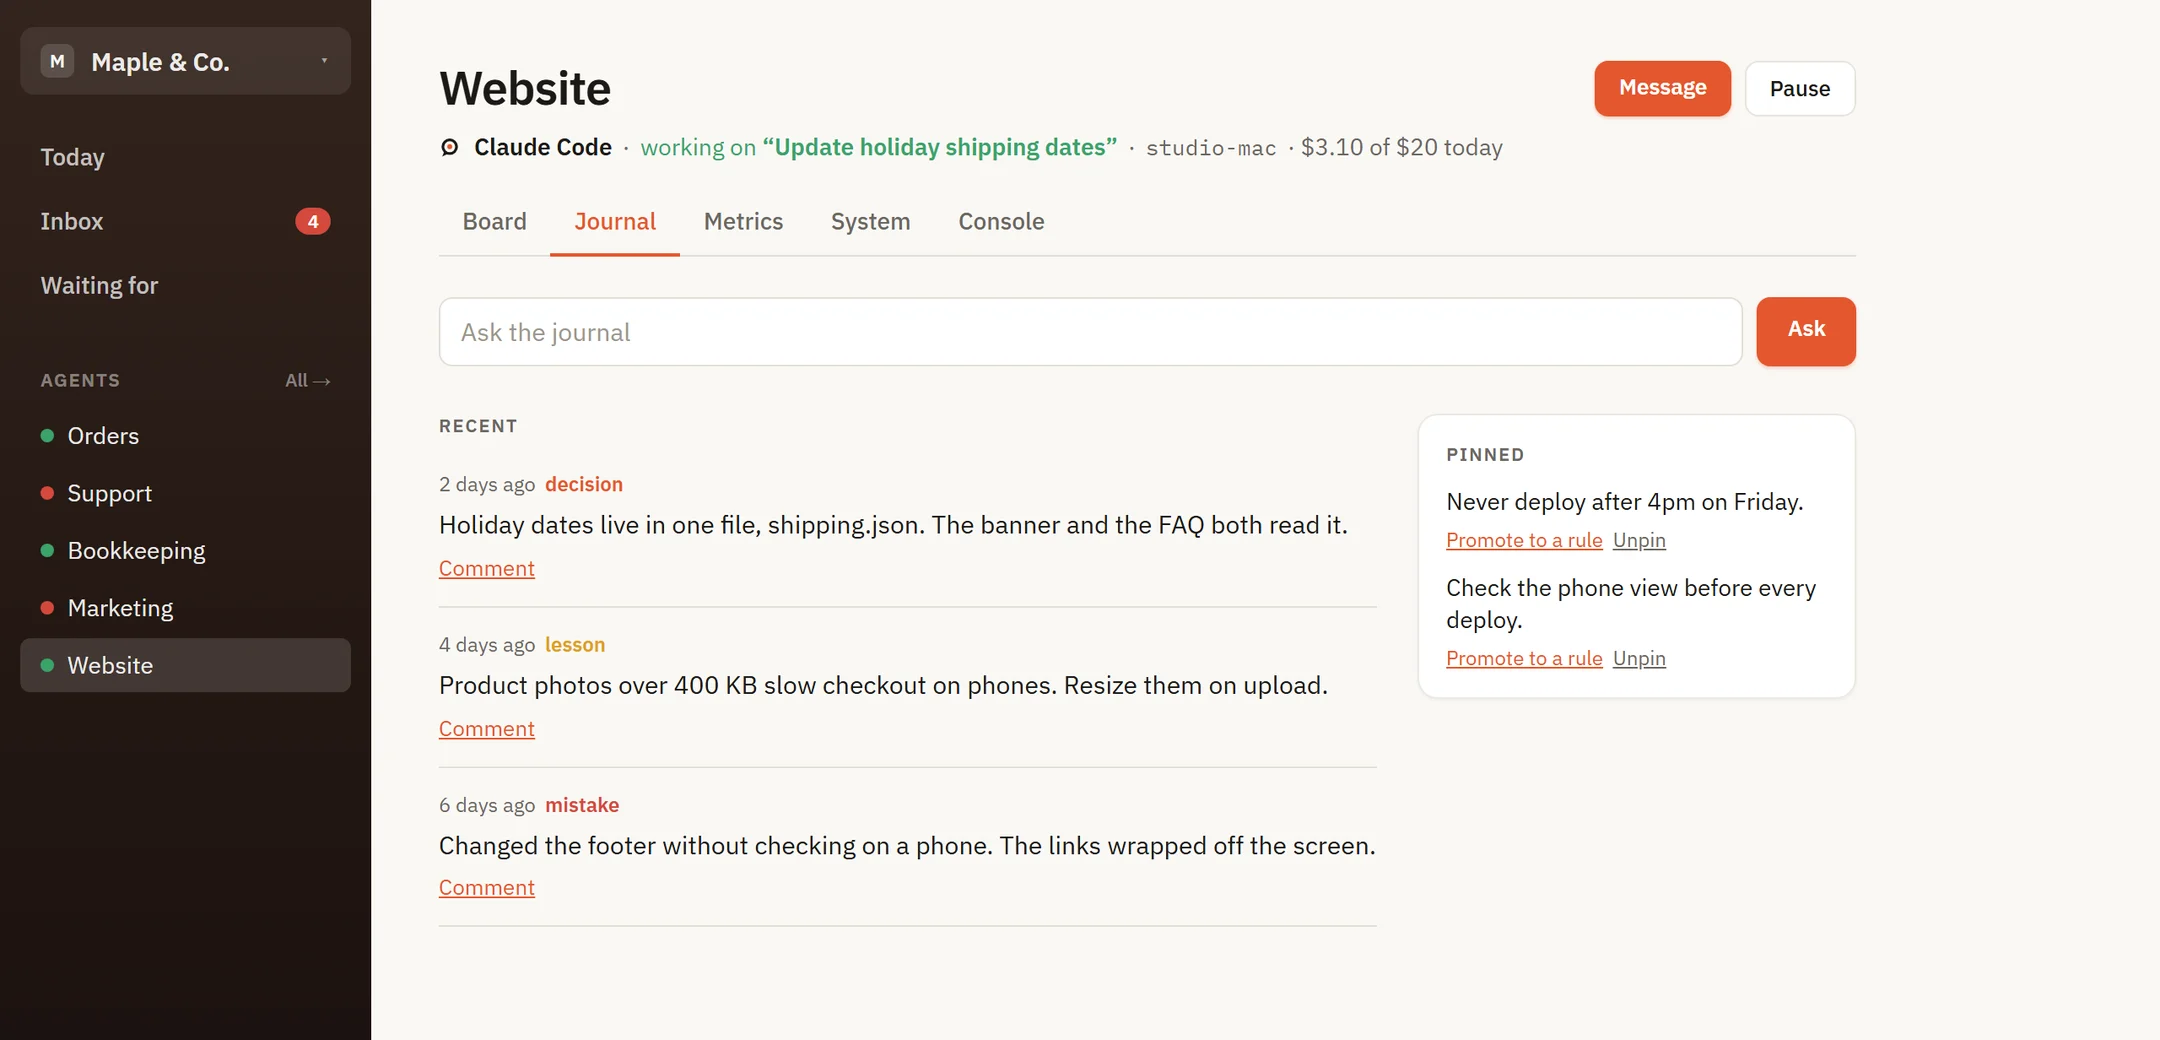Click the Claude Code logo icon
This screenshot has width=2160, height=1040.
(x=450, y=147)
